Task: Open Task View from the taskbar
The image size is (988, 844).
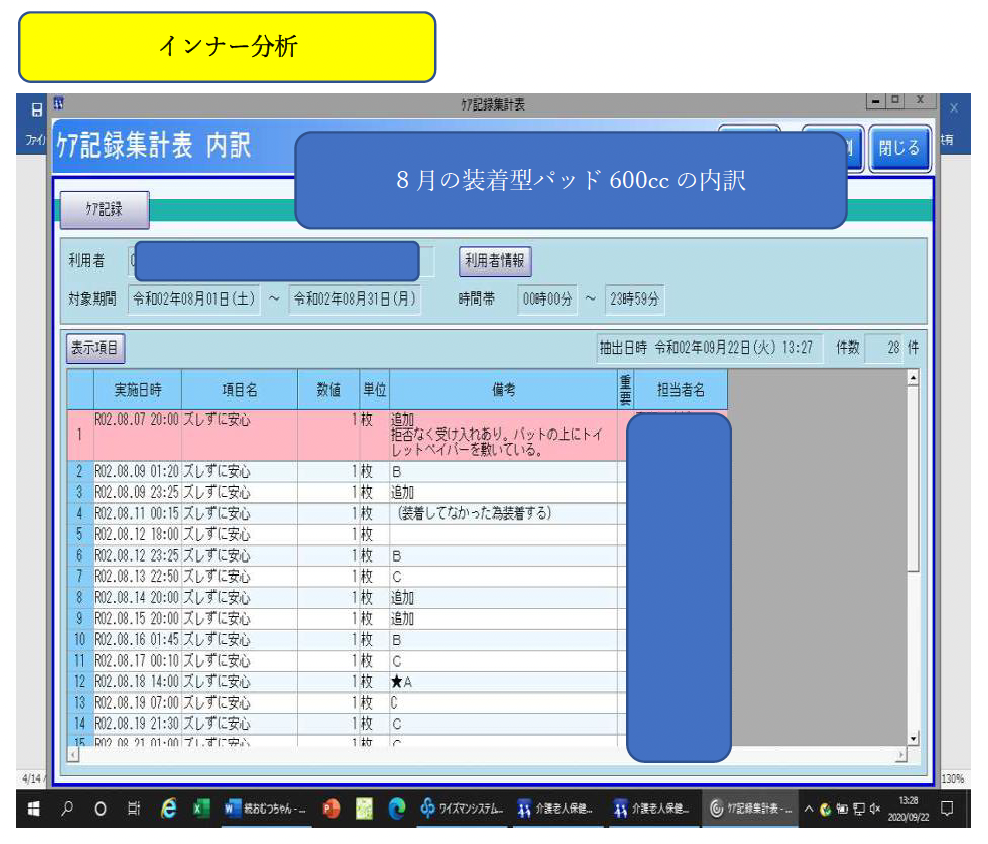Action: click(133, 809)
